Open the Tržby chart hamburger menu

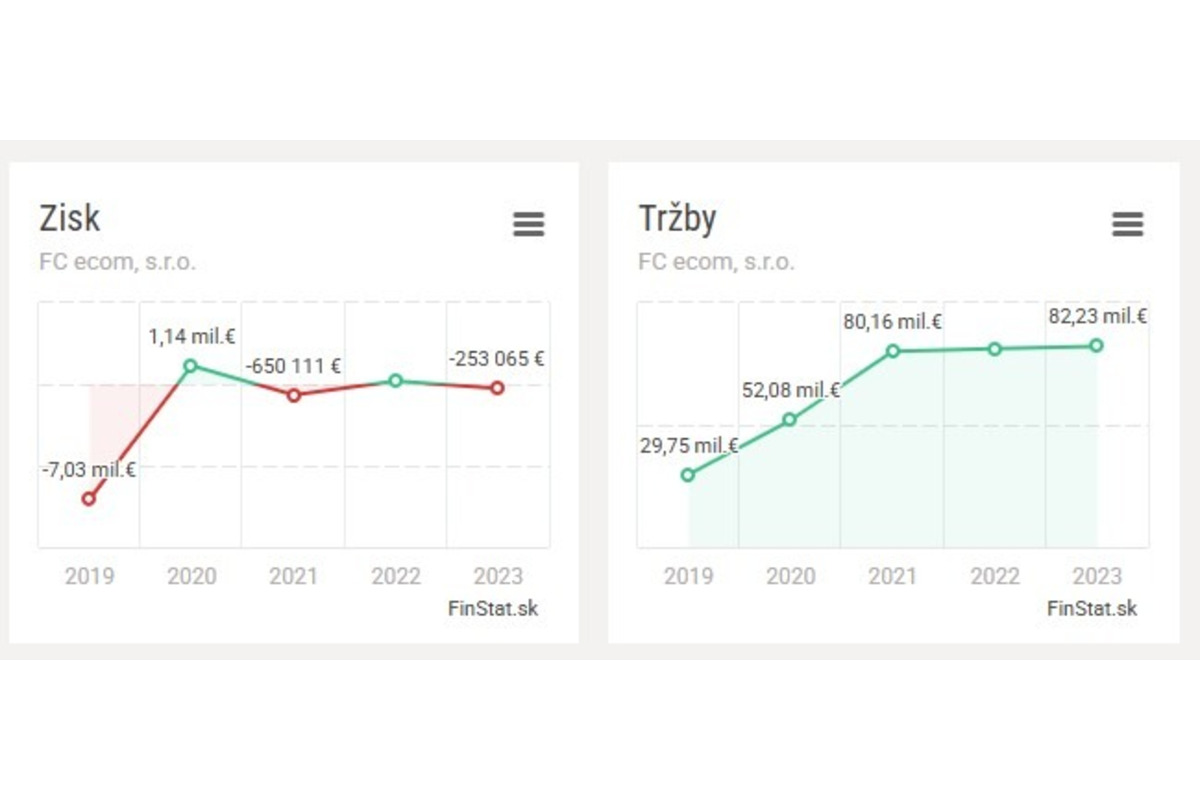click(x=1127, y=224)
